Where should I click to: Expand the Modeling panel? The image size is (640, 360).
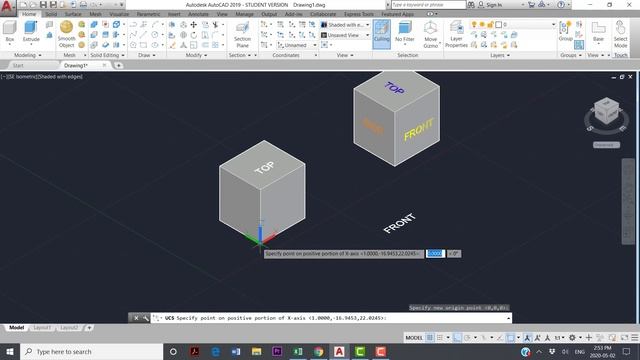click(28, 55)
